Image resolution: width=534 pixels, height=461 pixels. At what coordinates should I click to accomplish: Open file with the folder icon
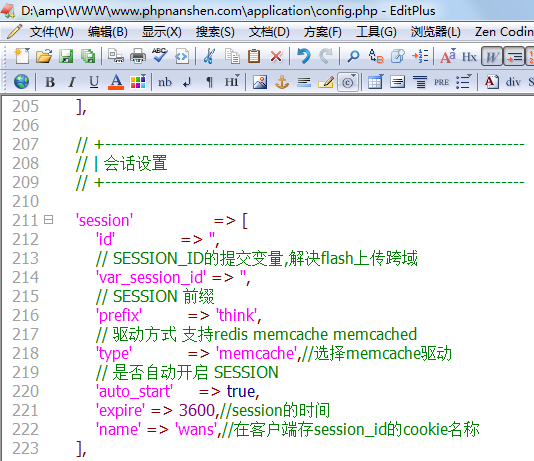tap(44, 56)
